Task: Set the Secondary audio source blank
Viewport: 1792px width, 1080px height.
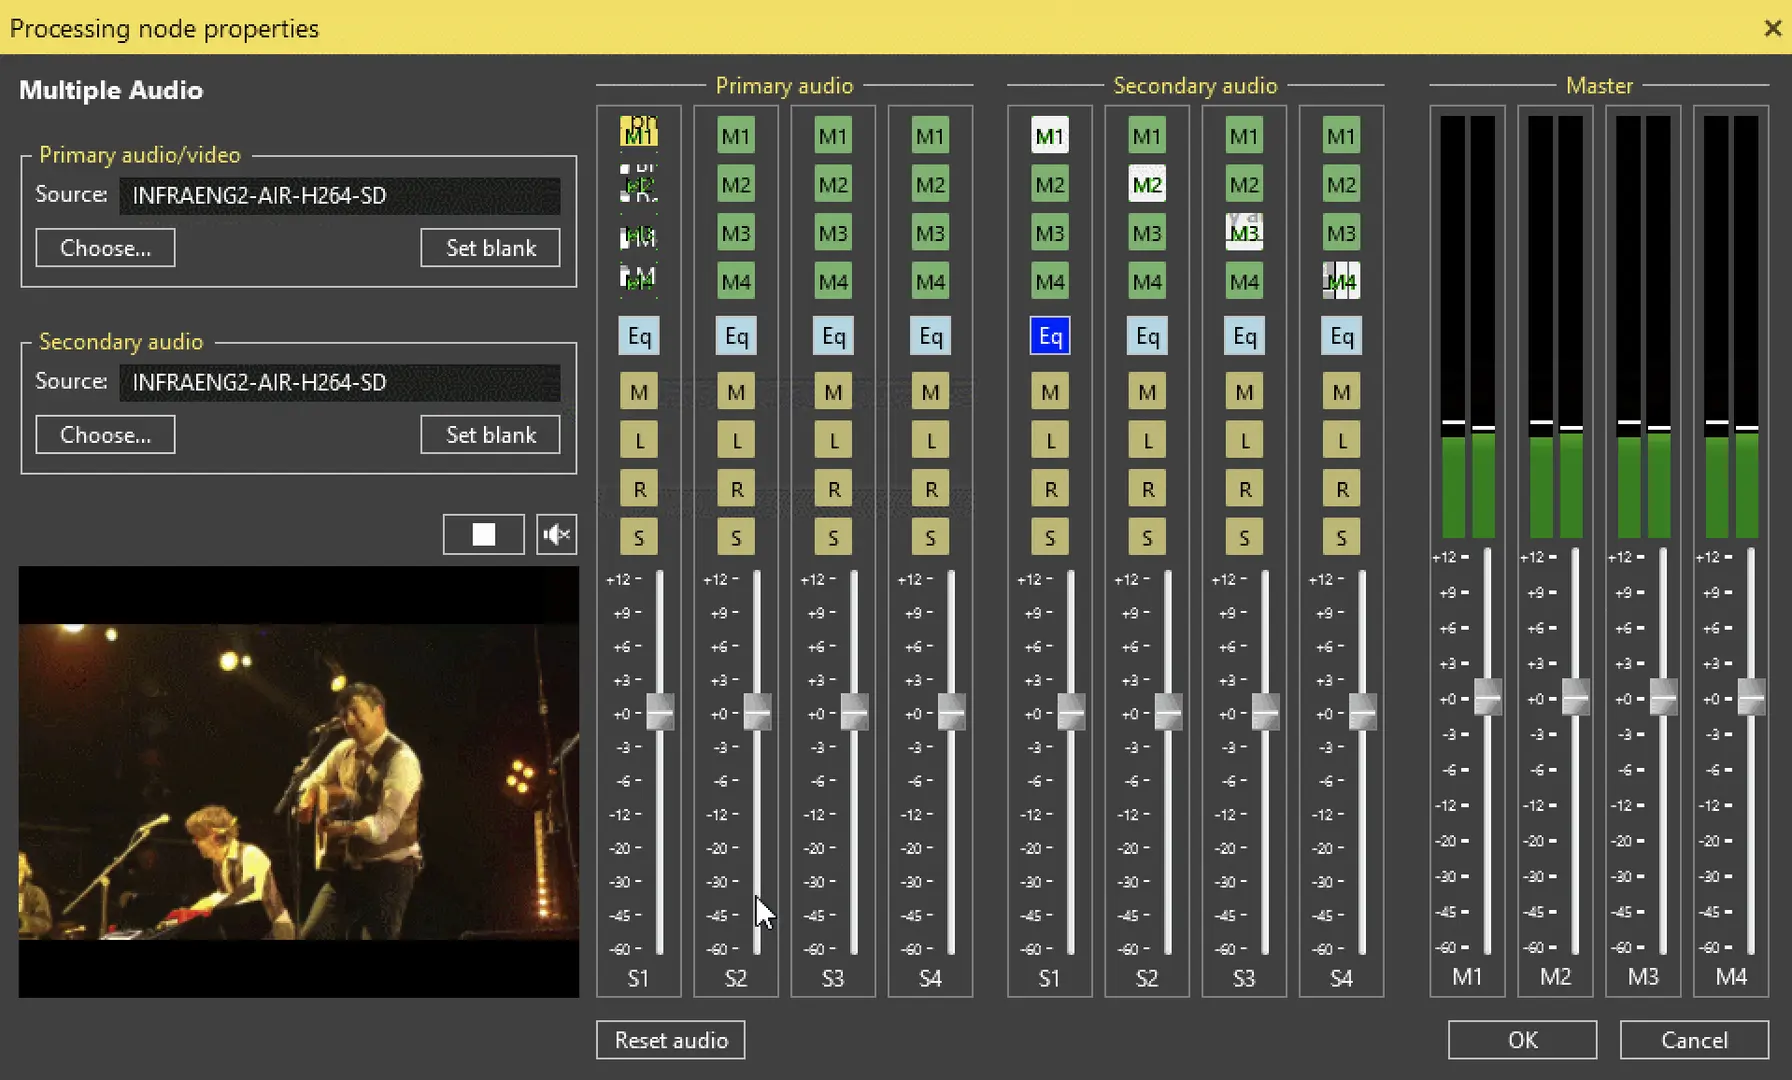Action: click(x=490, y=435)
